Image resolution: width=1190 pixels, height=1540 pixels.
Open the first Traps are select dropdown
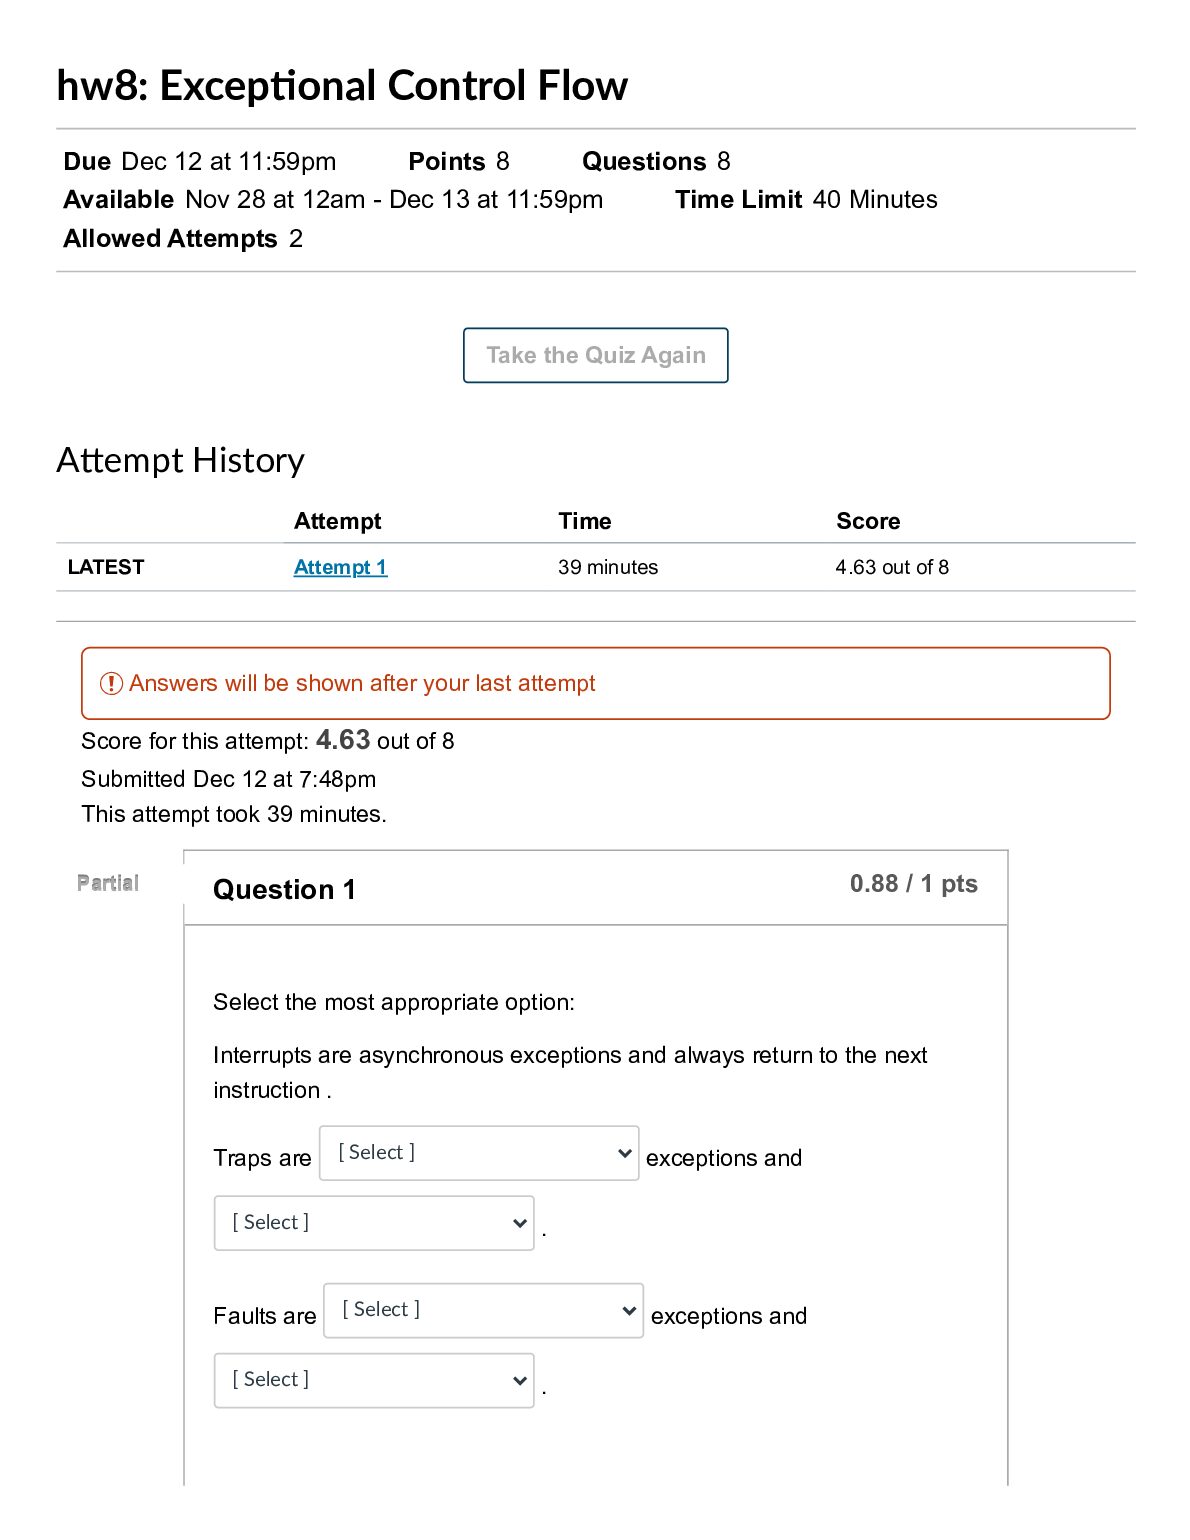click(x=479, y=1153)
